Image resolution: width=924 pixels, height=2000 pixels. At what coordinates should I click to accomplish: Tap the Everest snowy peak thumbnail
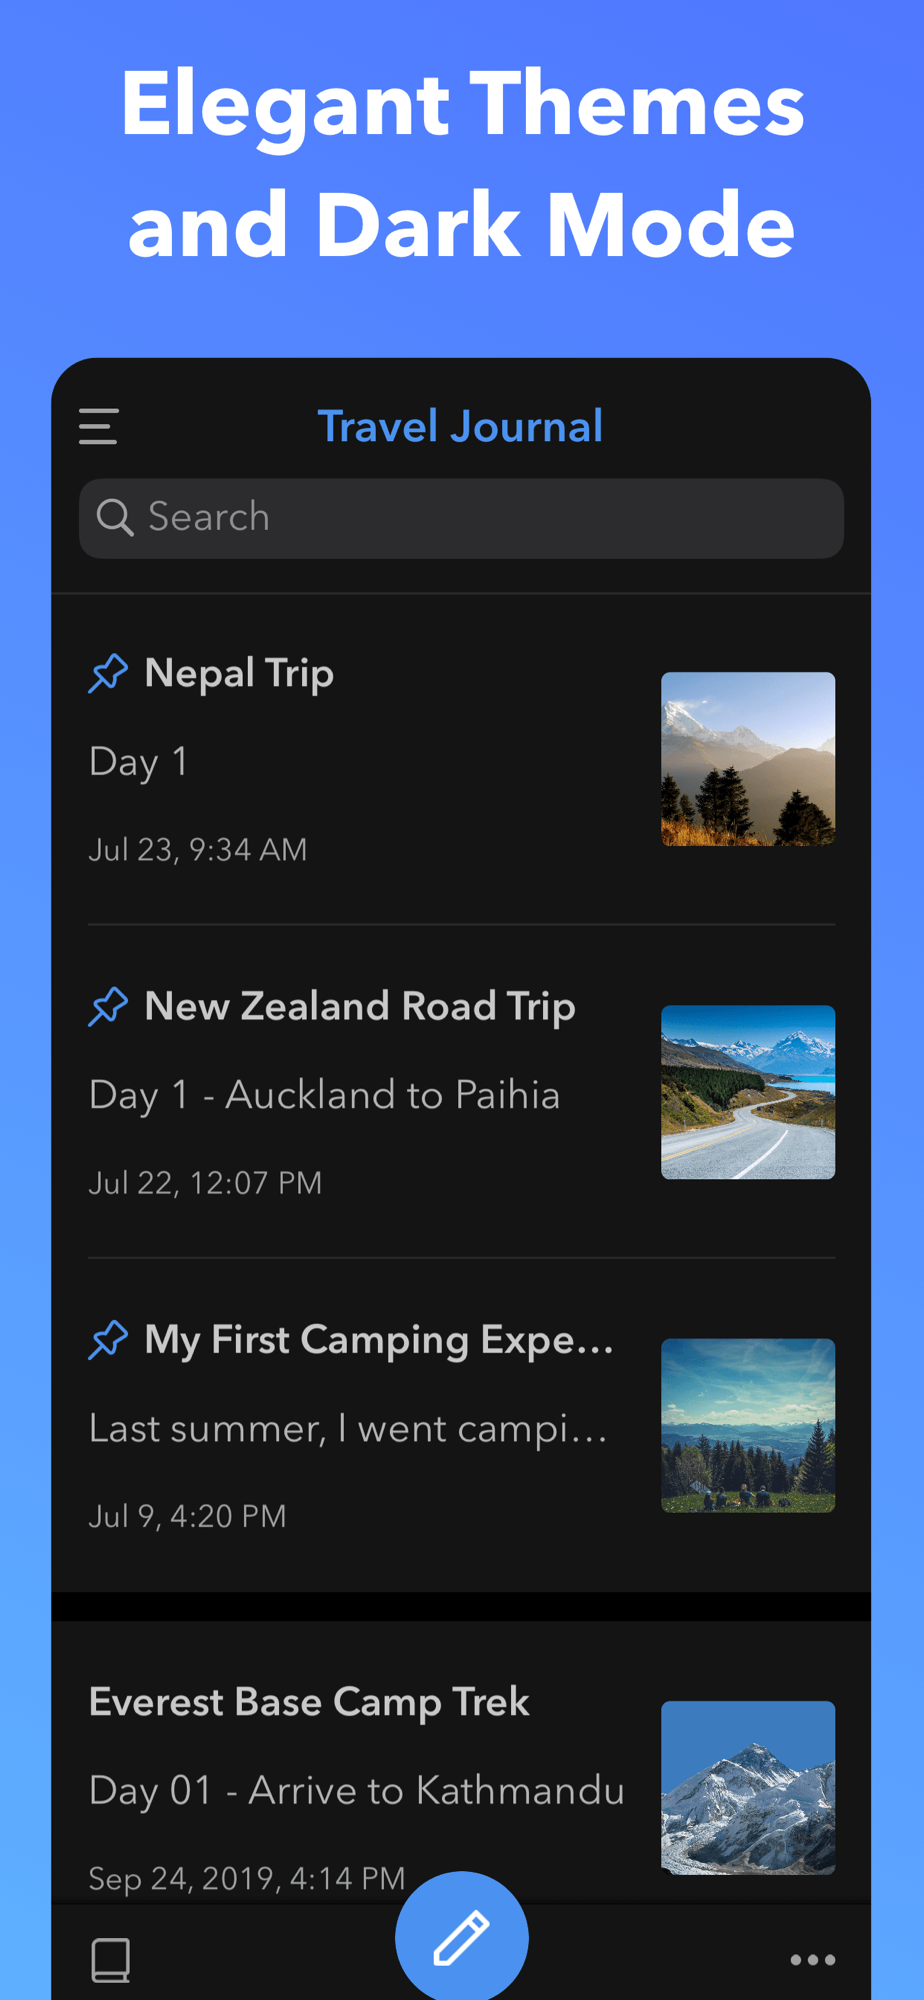pos(748,1787)
